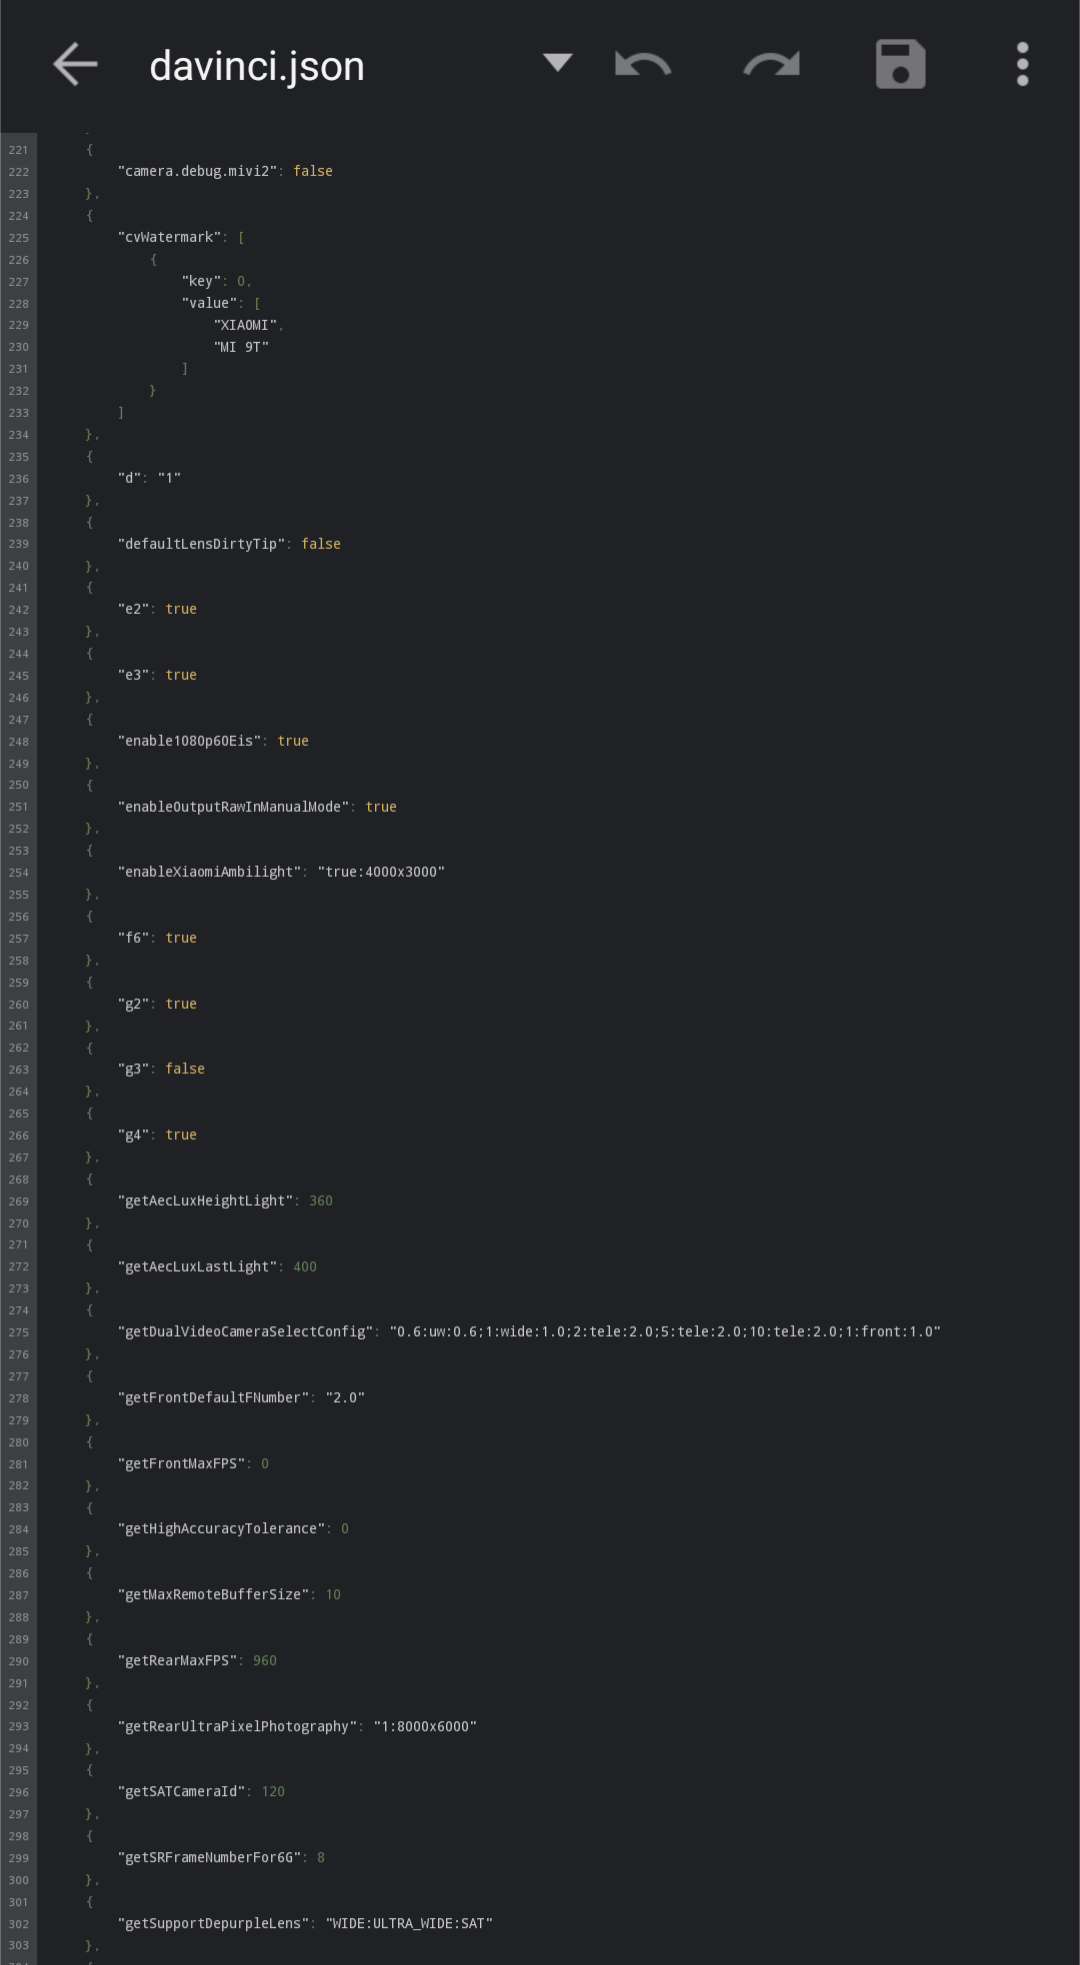This screenshot has width=1080, height=1965.
Task: Click the "MI 9T" string value
Action: pos(241,347)
